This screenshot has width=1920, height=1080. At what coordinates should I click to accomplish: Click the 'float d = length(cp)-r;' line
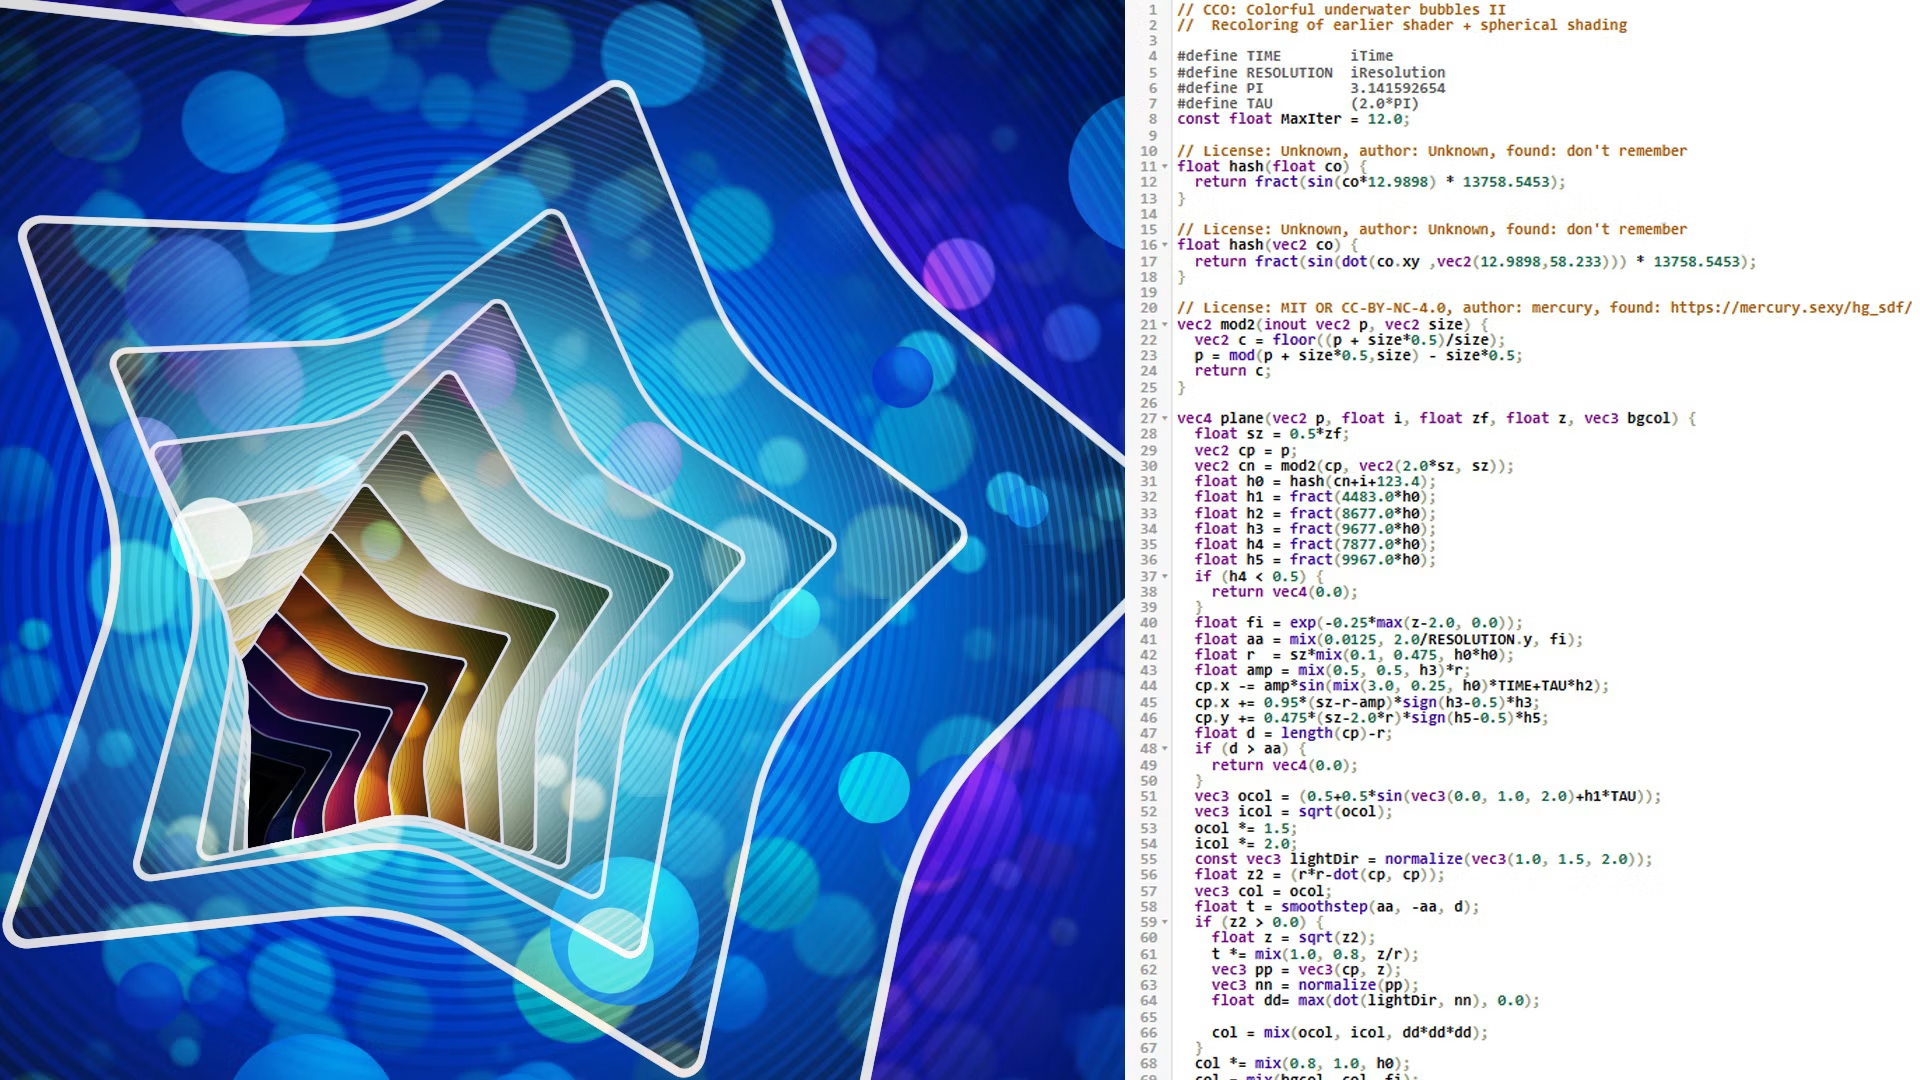pyautogui.click(x=1293, y=733)
